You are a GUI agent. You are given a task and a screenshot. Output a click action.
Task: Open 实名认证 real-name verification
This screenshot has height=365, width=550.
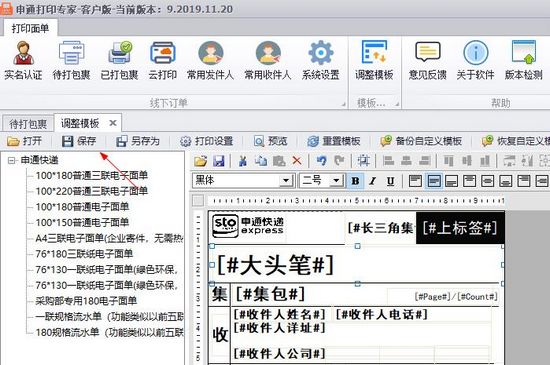23,60
